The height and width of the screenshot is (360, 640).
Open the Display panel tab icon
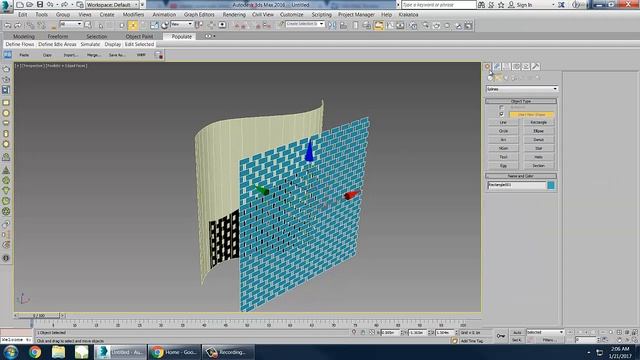526,66
